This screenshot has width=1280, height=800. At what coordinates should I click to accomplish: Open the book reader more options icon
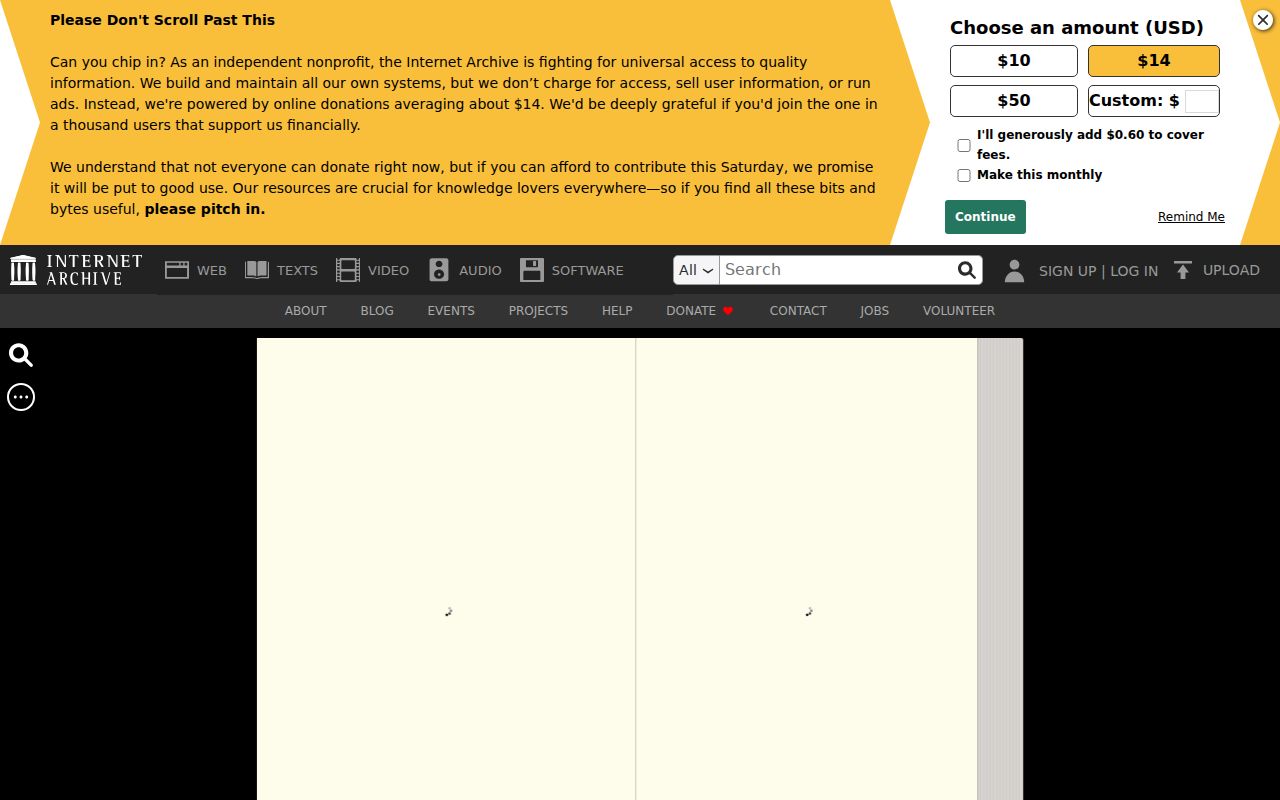[x=21, y=397]
